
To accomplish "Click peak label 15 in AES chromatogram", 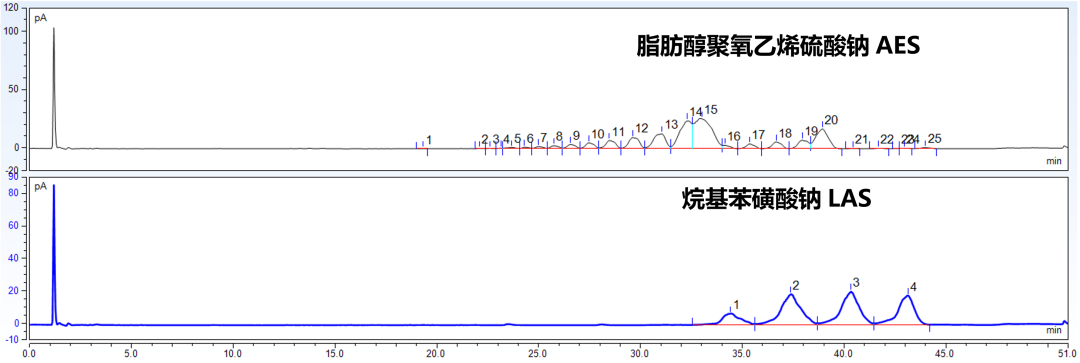I will pyautogui.click(x=711, y=109).
